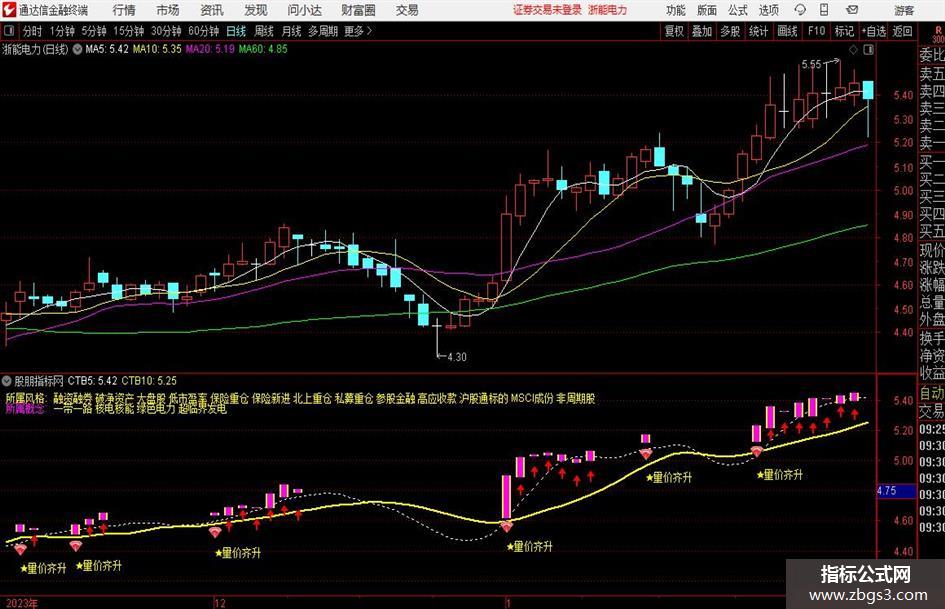
Task: Click the 叠加 overlay button
Action: pyautogui.click(x=702, y=31)
